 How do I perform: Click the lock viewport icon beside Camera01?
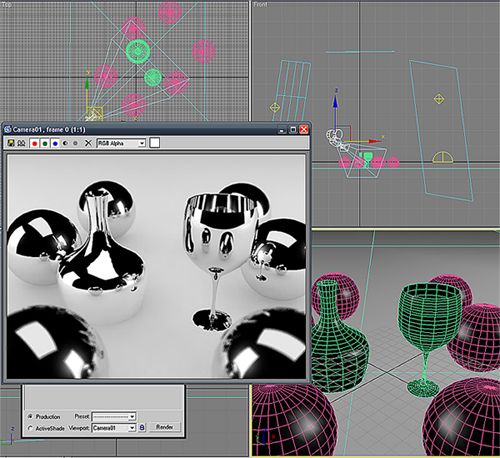pyautogui.click(x=142, y=428)
